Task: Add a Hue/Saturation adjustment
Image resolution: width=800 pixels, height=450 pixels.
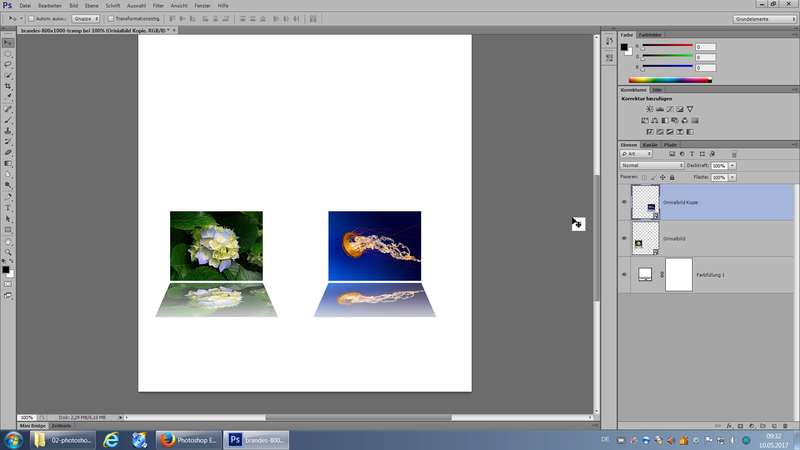Action: (x=645, y=121)
